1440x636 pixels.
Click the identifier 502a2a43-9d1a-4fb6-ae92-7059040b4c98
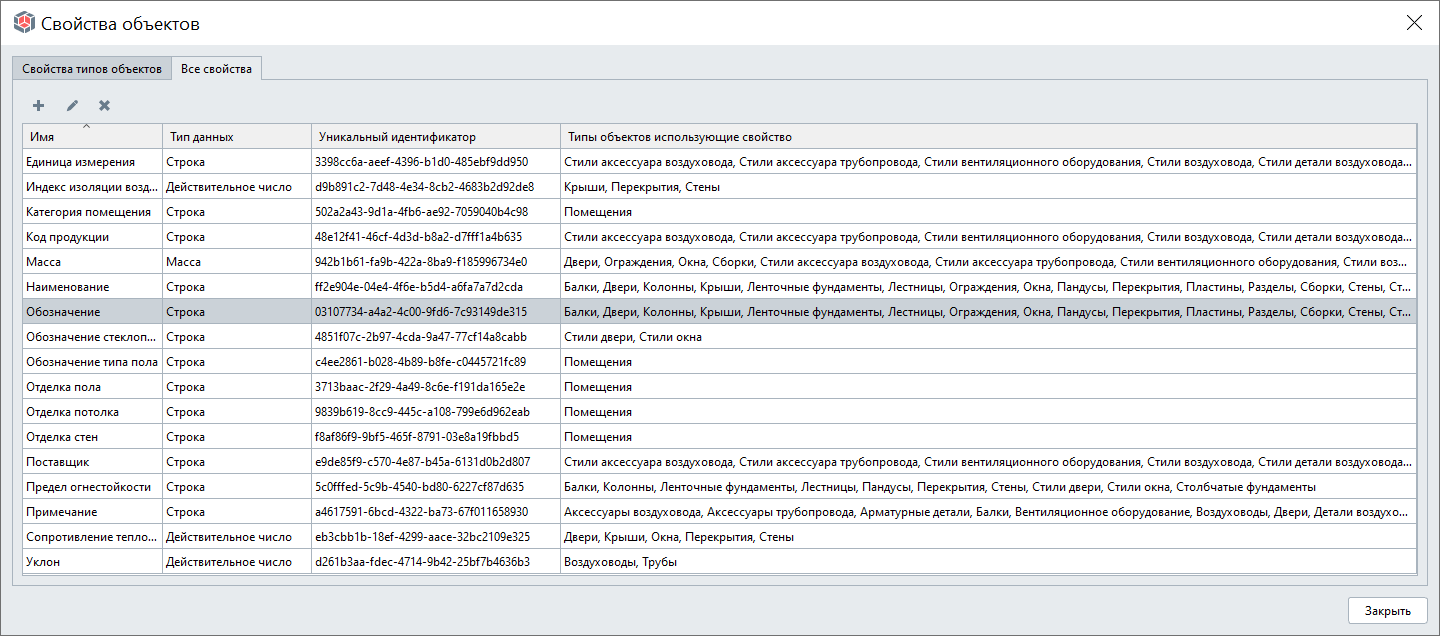click(x=421, y=212)
